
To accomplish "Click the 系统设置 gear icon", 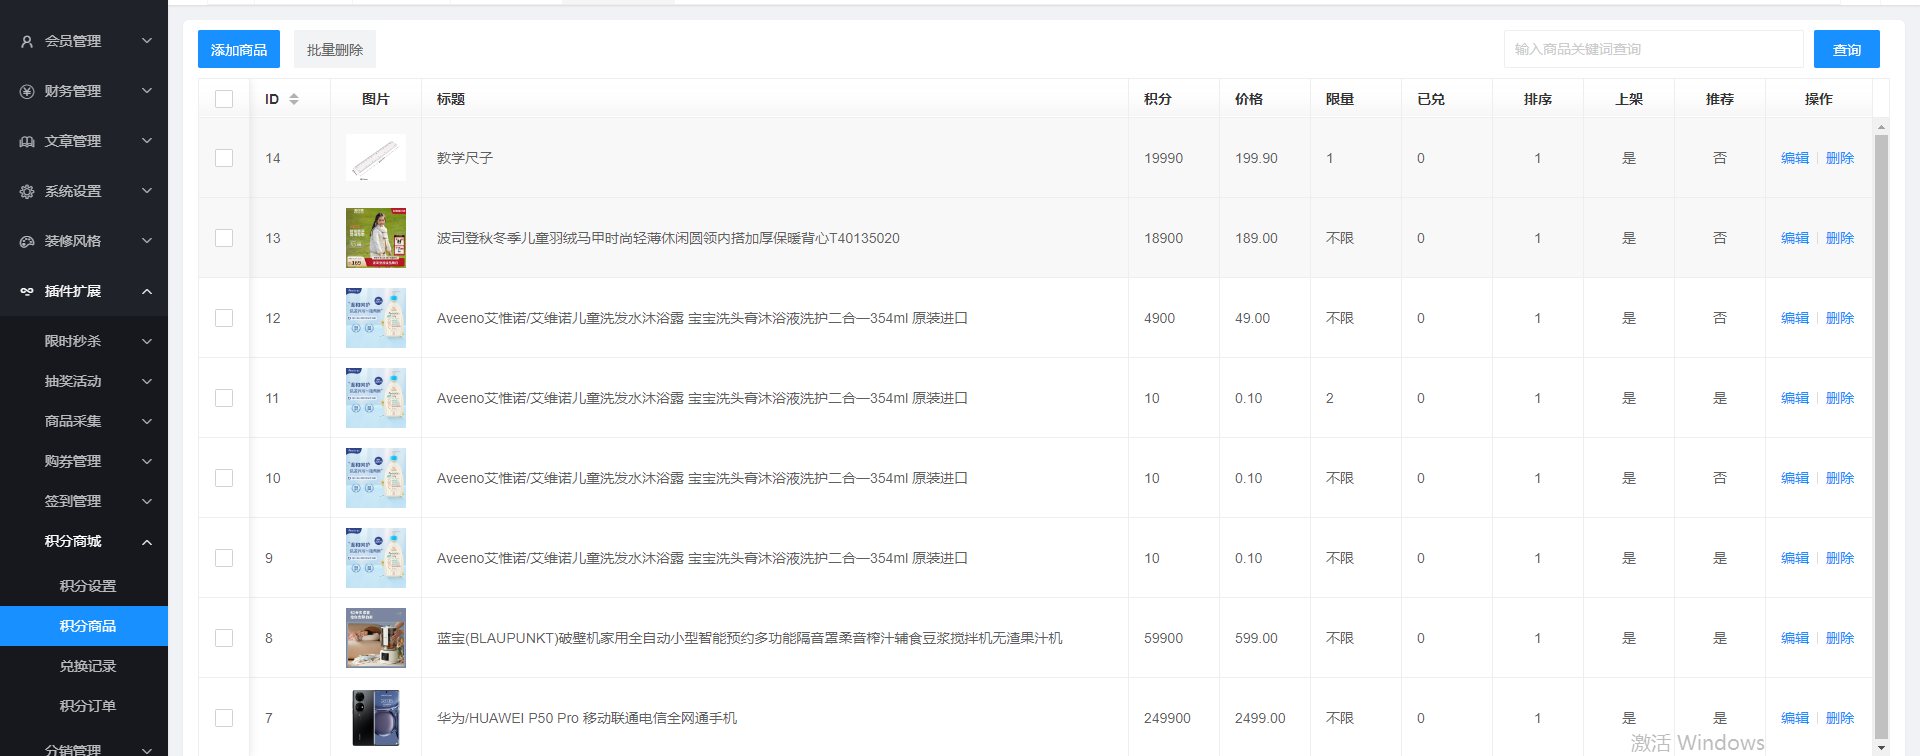I will tap(27, 191).
